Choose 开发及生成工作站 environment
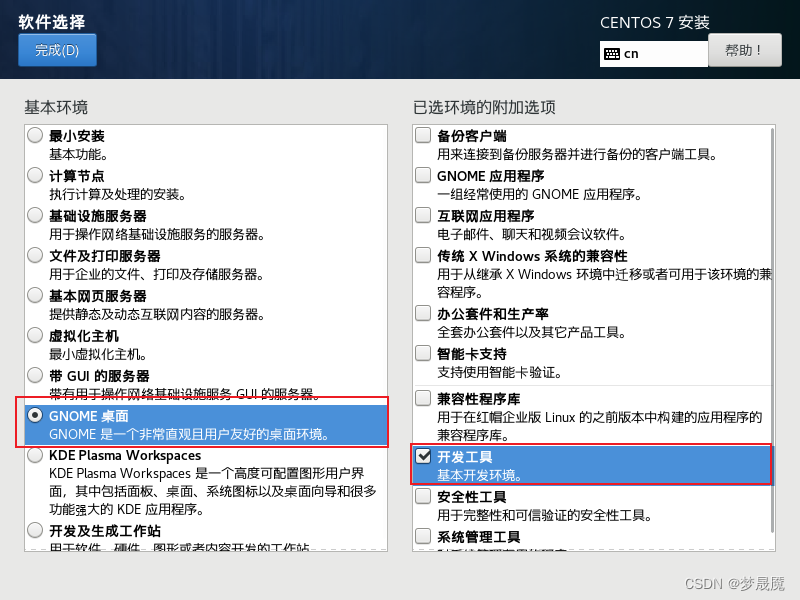 pyautogui.click(x=35, y=530)
